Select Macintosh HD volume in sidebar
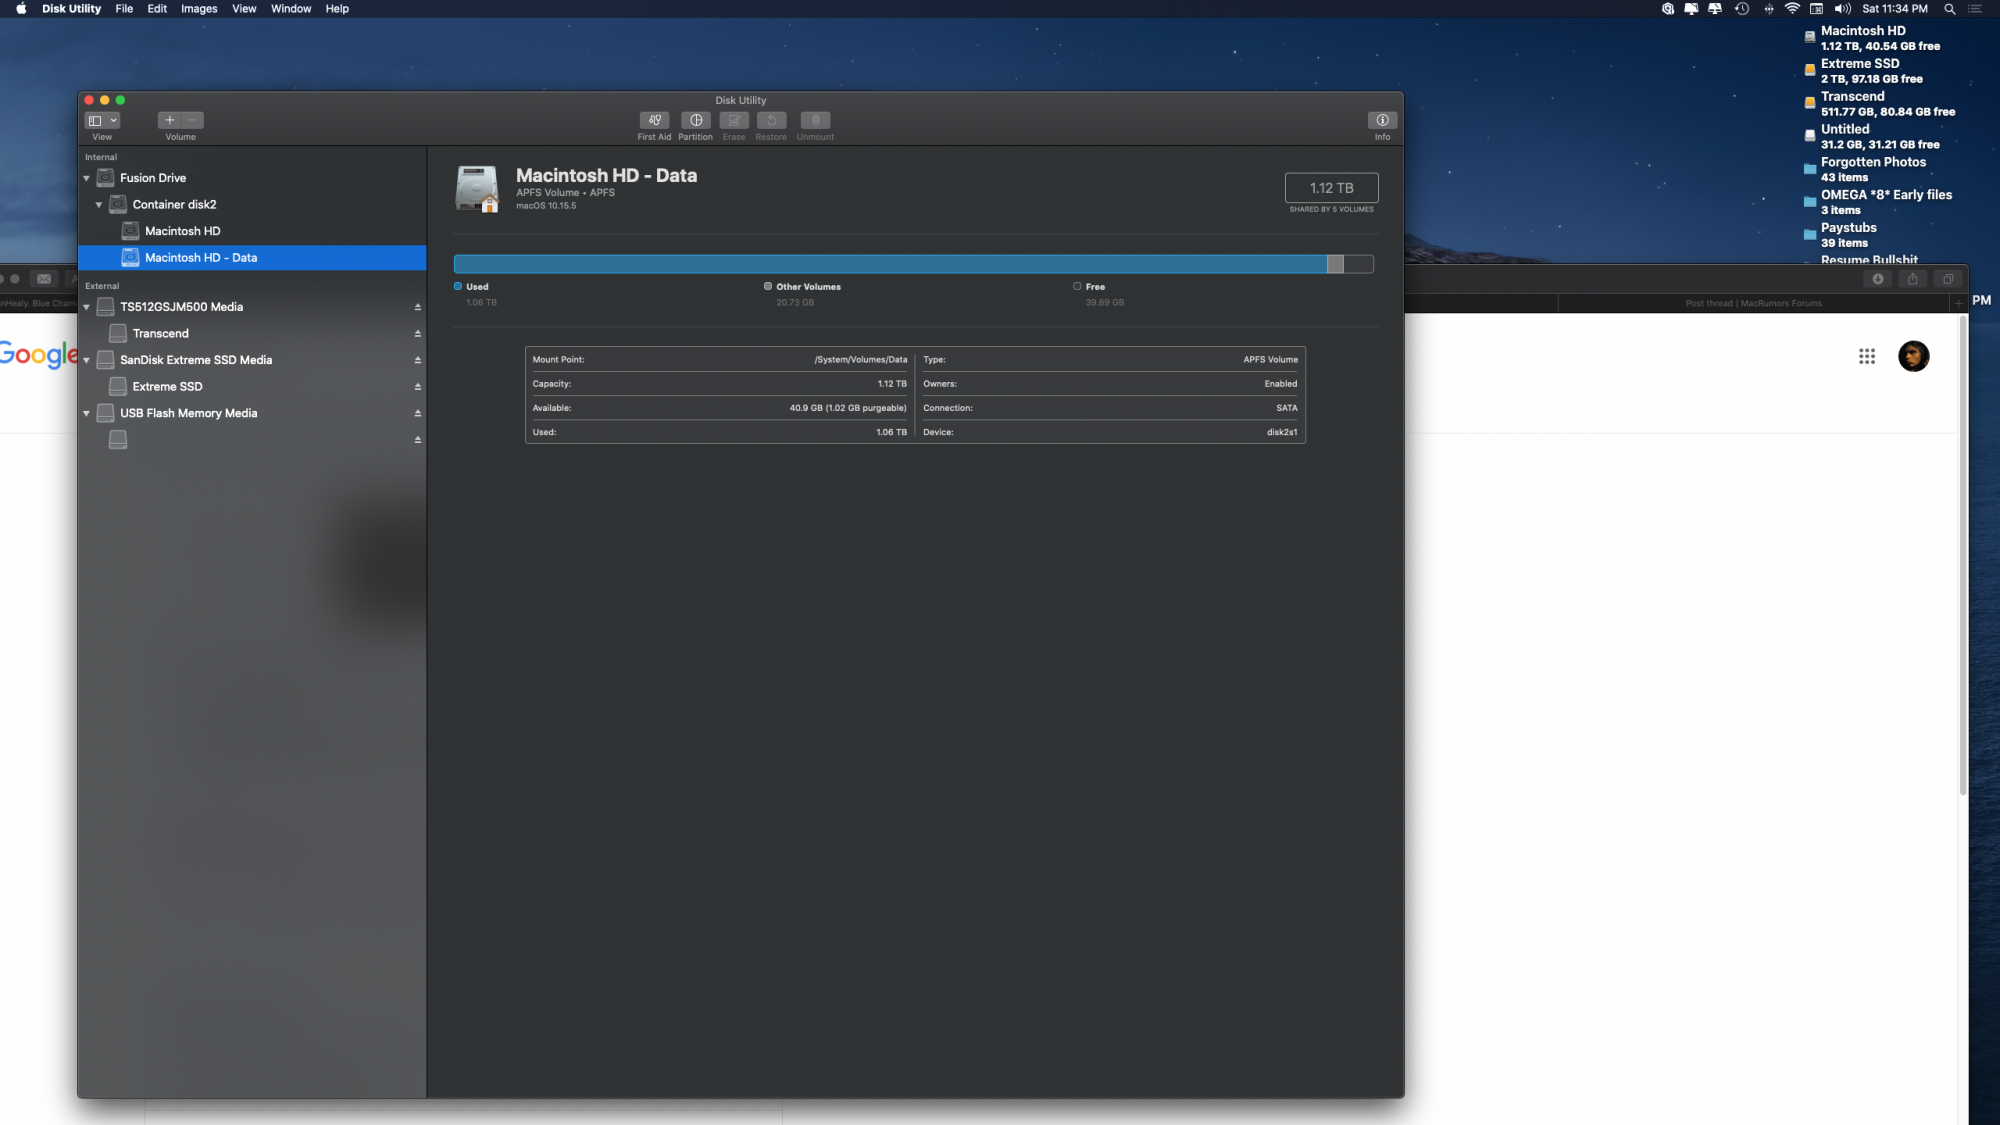Viewport: 2000px width, 1125px height. (x=252, y=231)
